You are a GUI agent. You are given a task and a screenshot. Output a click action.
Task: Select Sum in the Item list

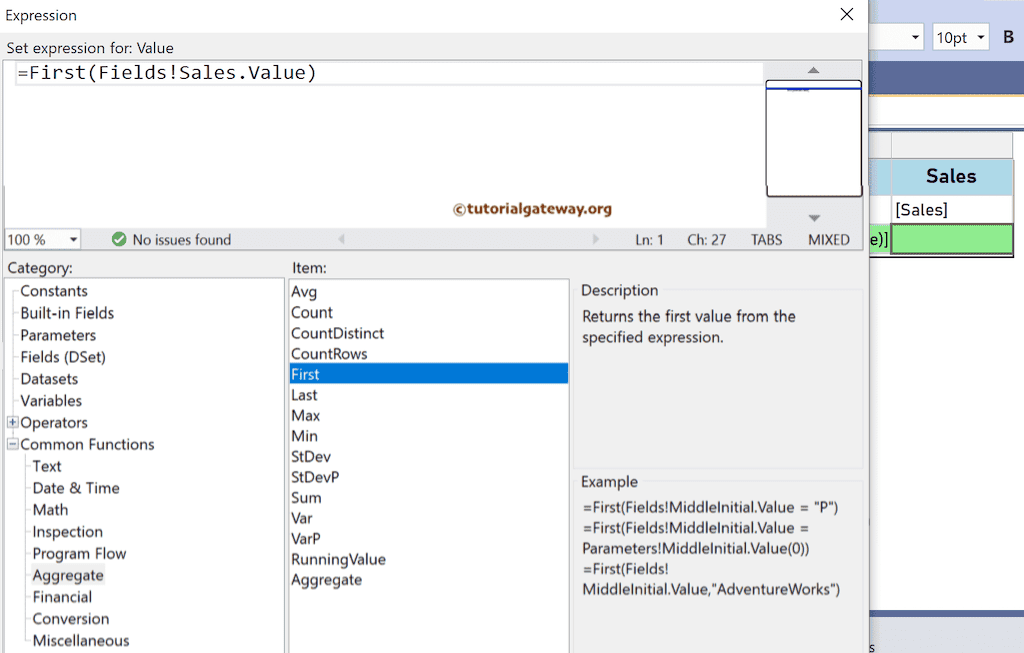coord(306,497)
